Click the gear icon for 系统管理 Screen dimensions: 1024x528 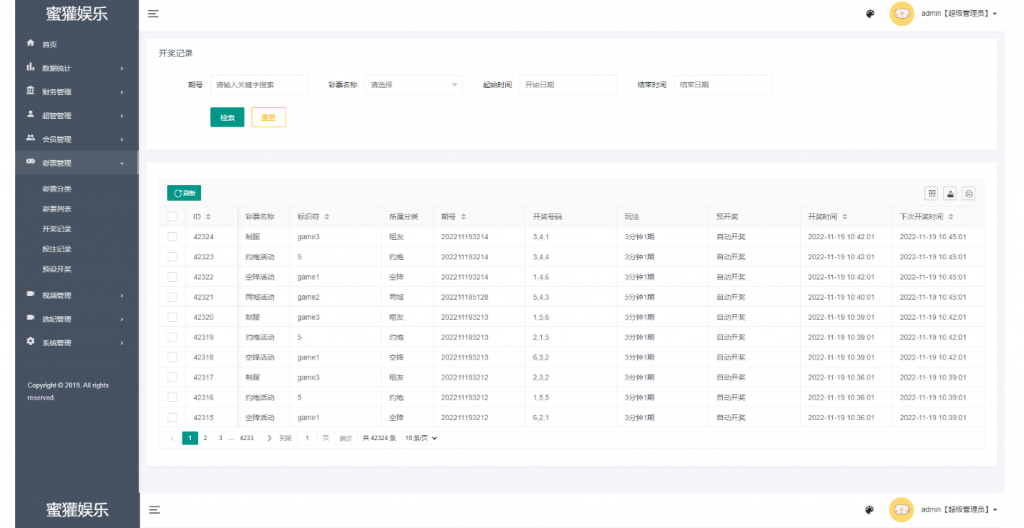pos(31,342)
